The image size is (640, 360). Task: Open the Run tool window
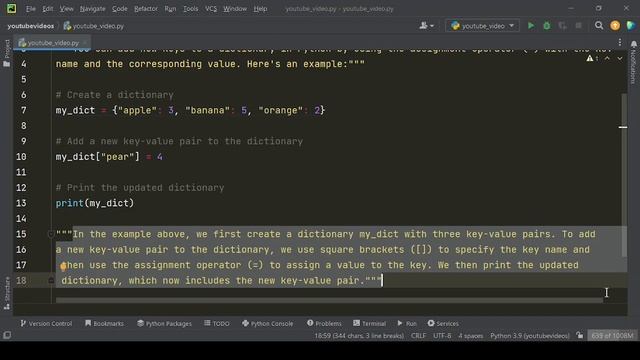click(x=407, y=323)
